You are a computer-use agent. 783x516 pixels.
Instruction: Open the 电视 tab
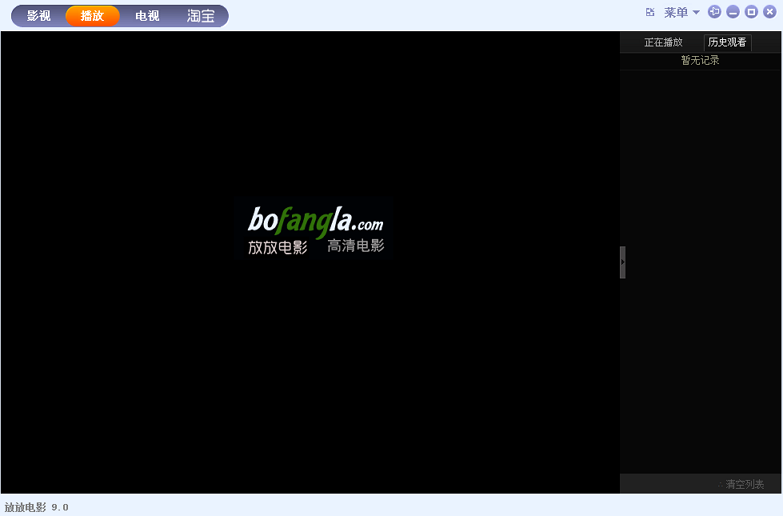coord(147,16)
